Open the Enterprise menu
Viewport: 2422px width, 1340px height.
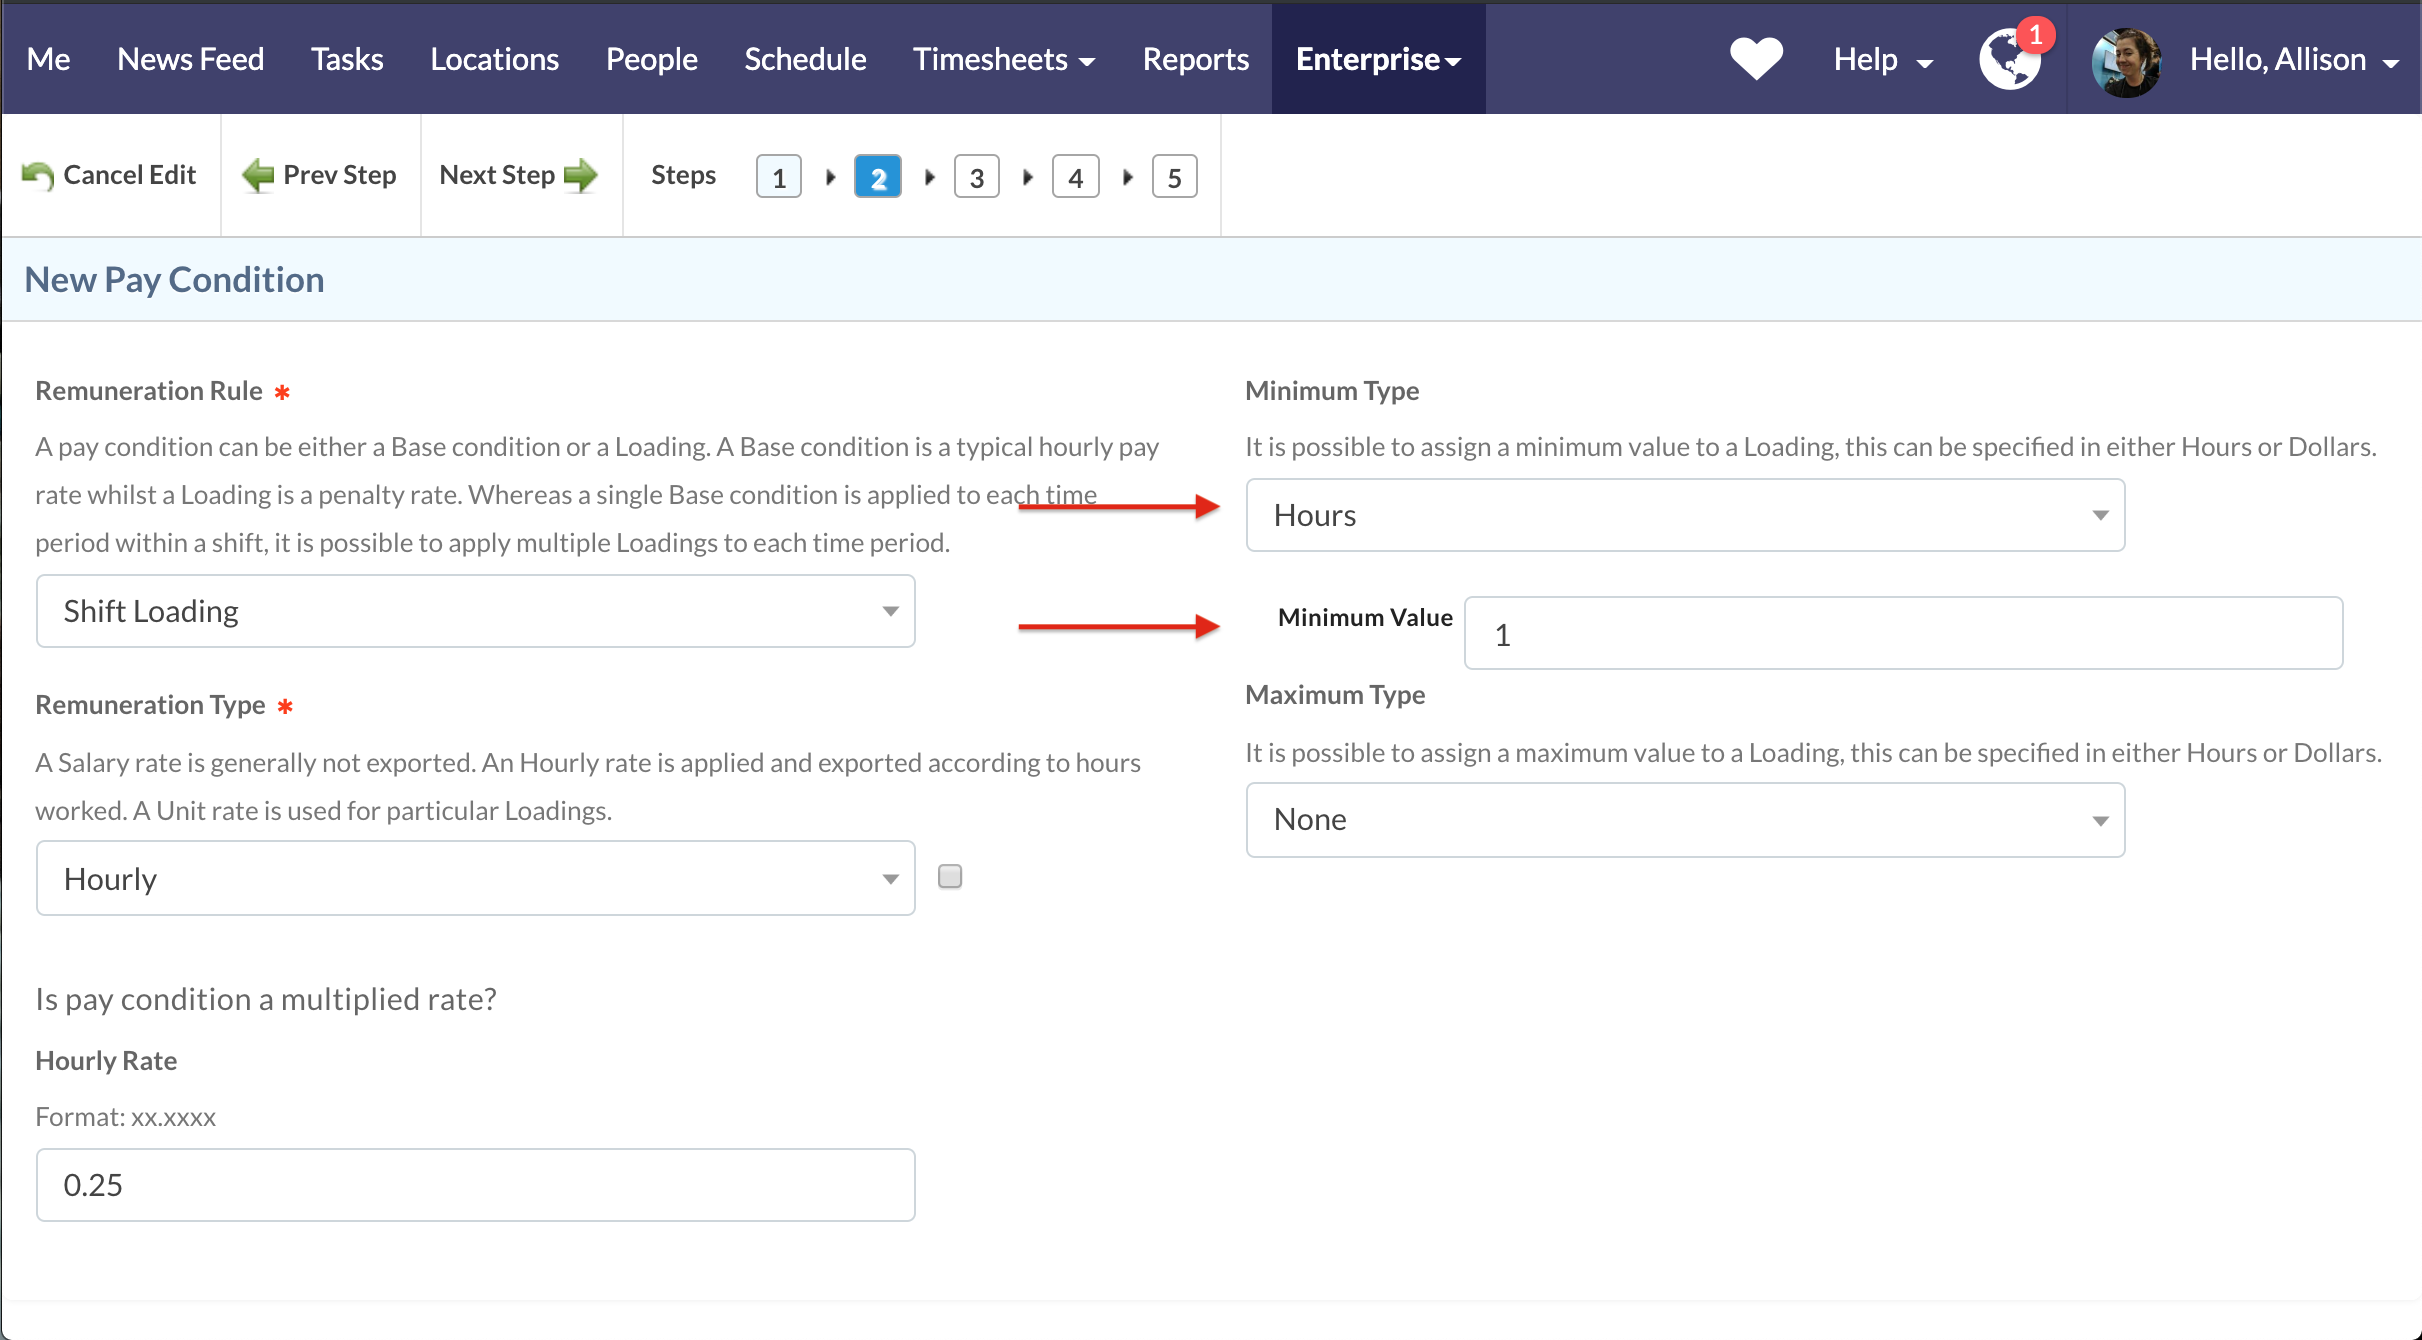click(1377, 59)
